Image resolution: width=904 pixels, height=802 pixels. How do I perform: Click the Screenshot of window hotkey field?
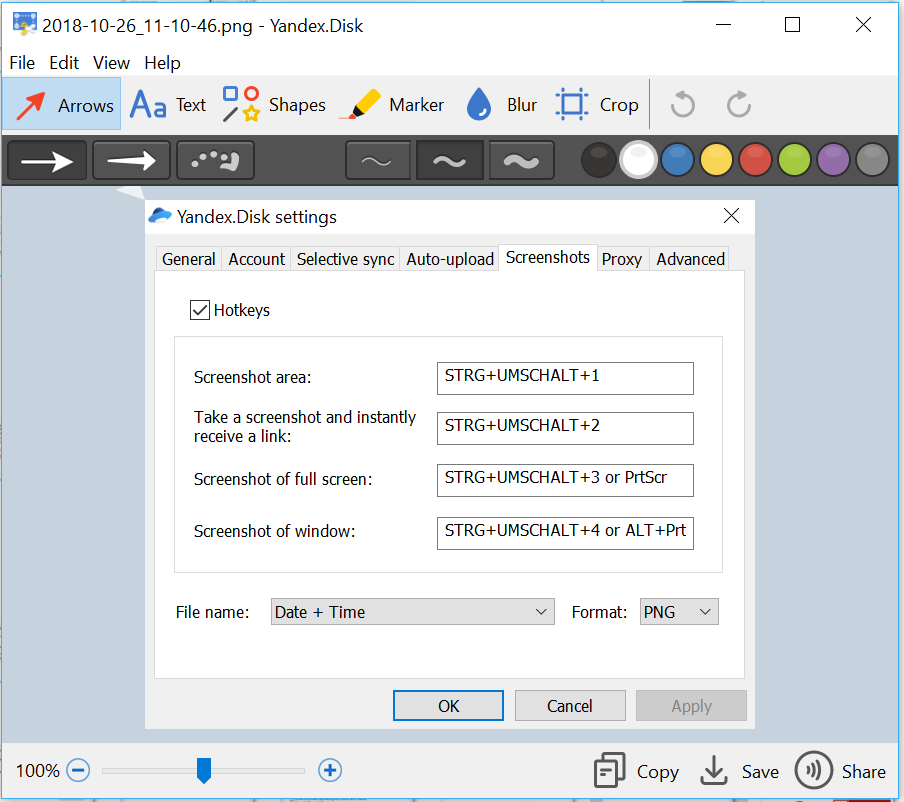[x=565, y=533]
